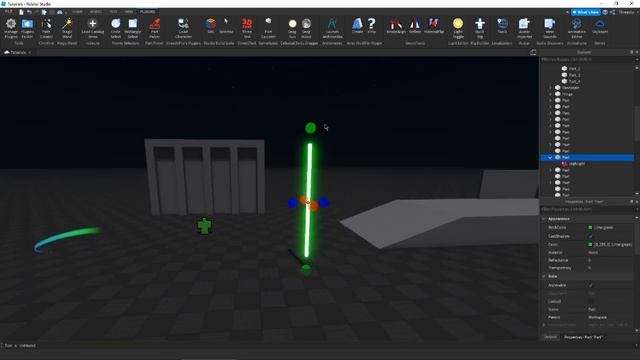
Task: Click the Color property green swatch
Action: click(590, 244)
